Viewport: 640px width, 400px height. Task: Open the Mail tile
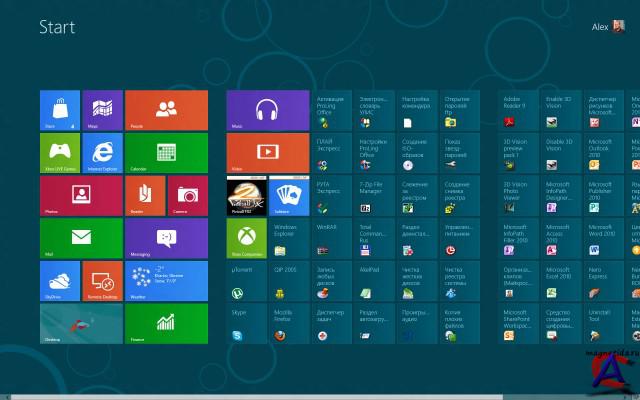(81, 238)
